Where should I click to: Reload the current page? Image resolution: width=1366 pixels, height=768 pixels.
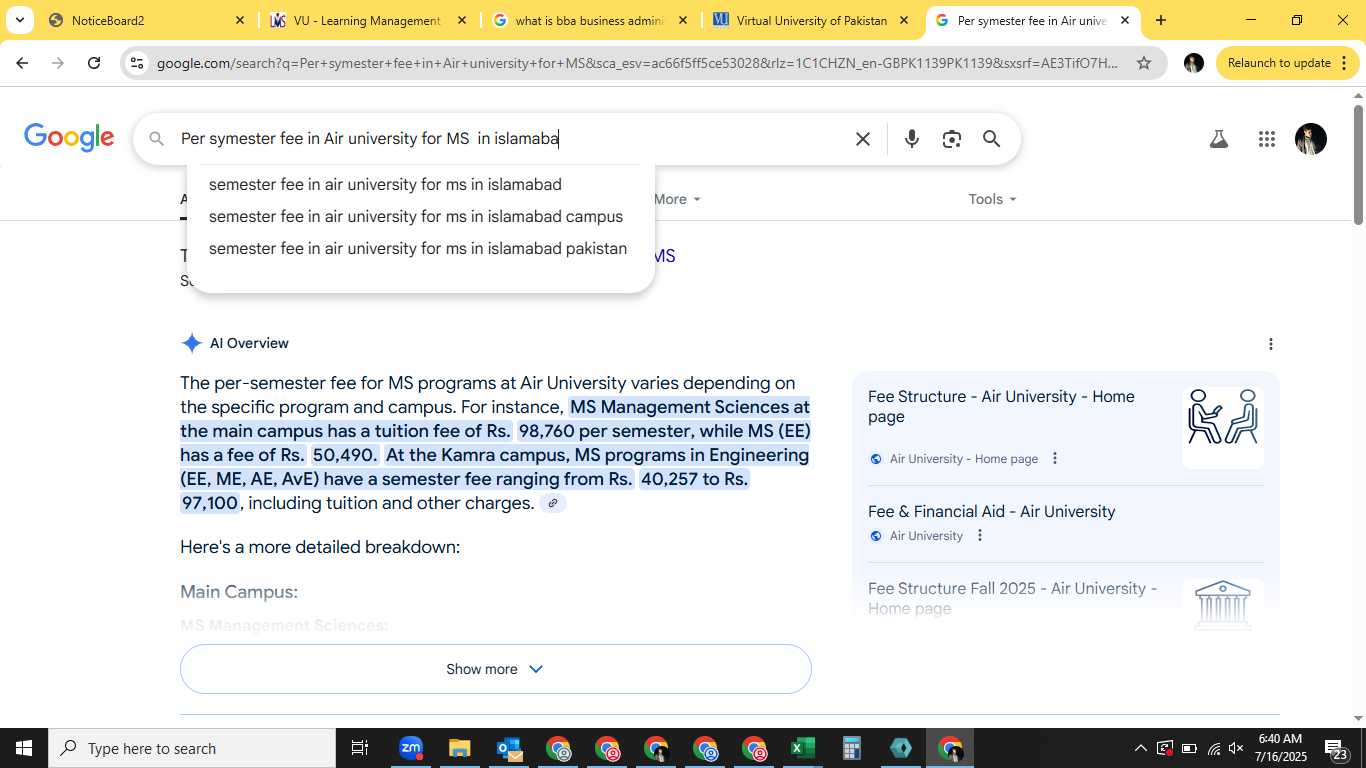tap(94, 63)
